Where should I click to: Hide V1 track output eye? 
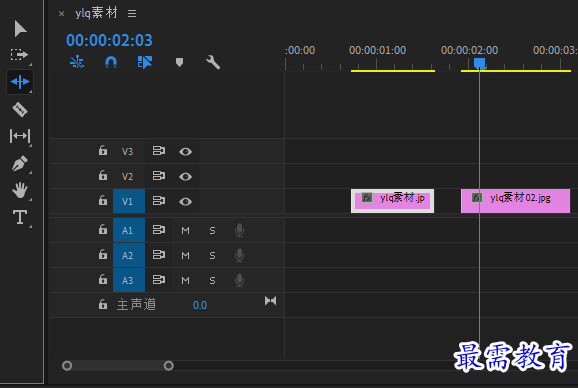(185, 202)
